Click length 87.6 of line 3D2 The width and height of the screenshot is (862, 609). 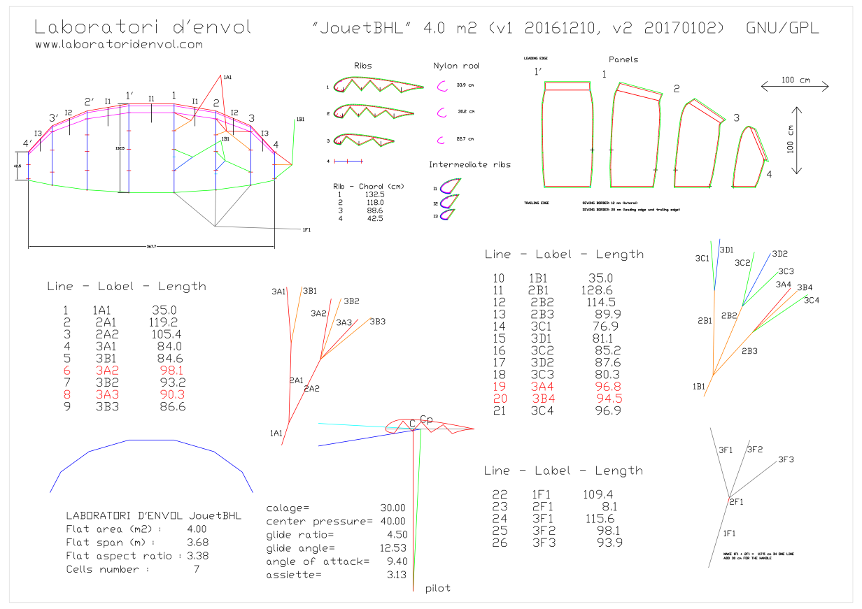tap(608, 363)
